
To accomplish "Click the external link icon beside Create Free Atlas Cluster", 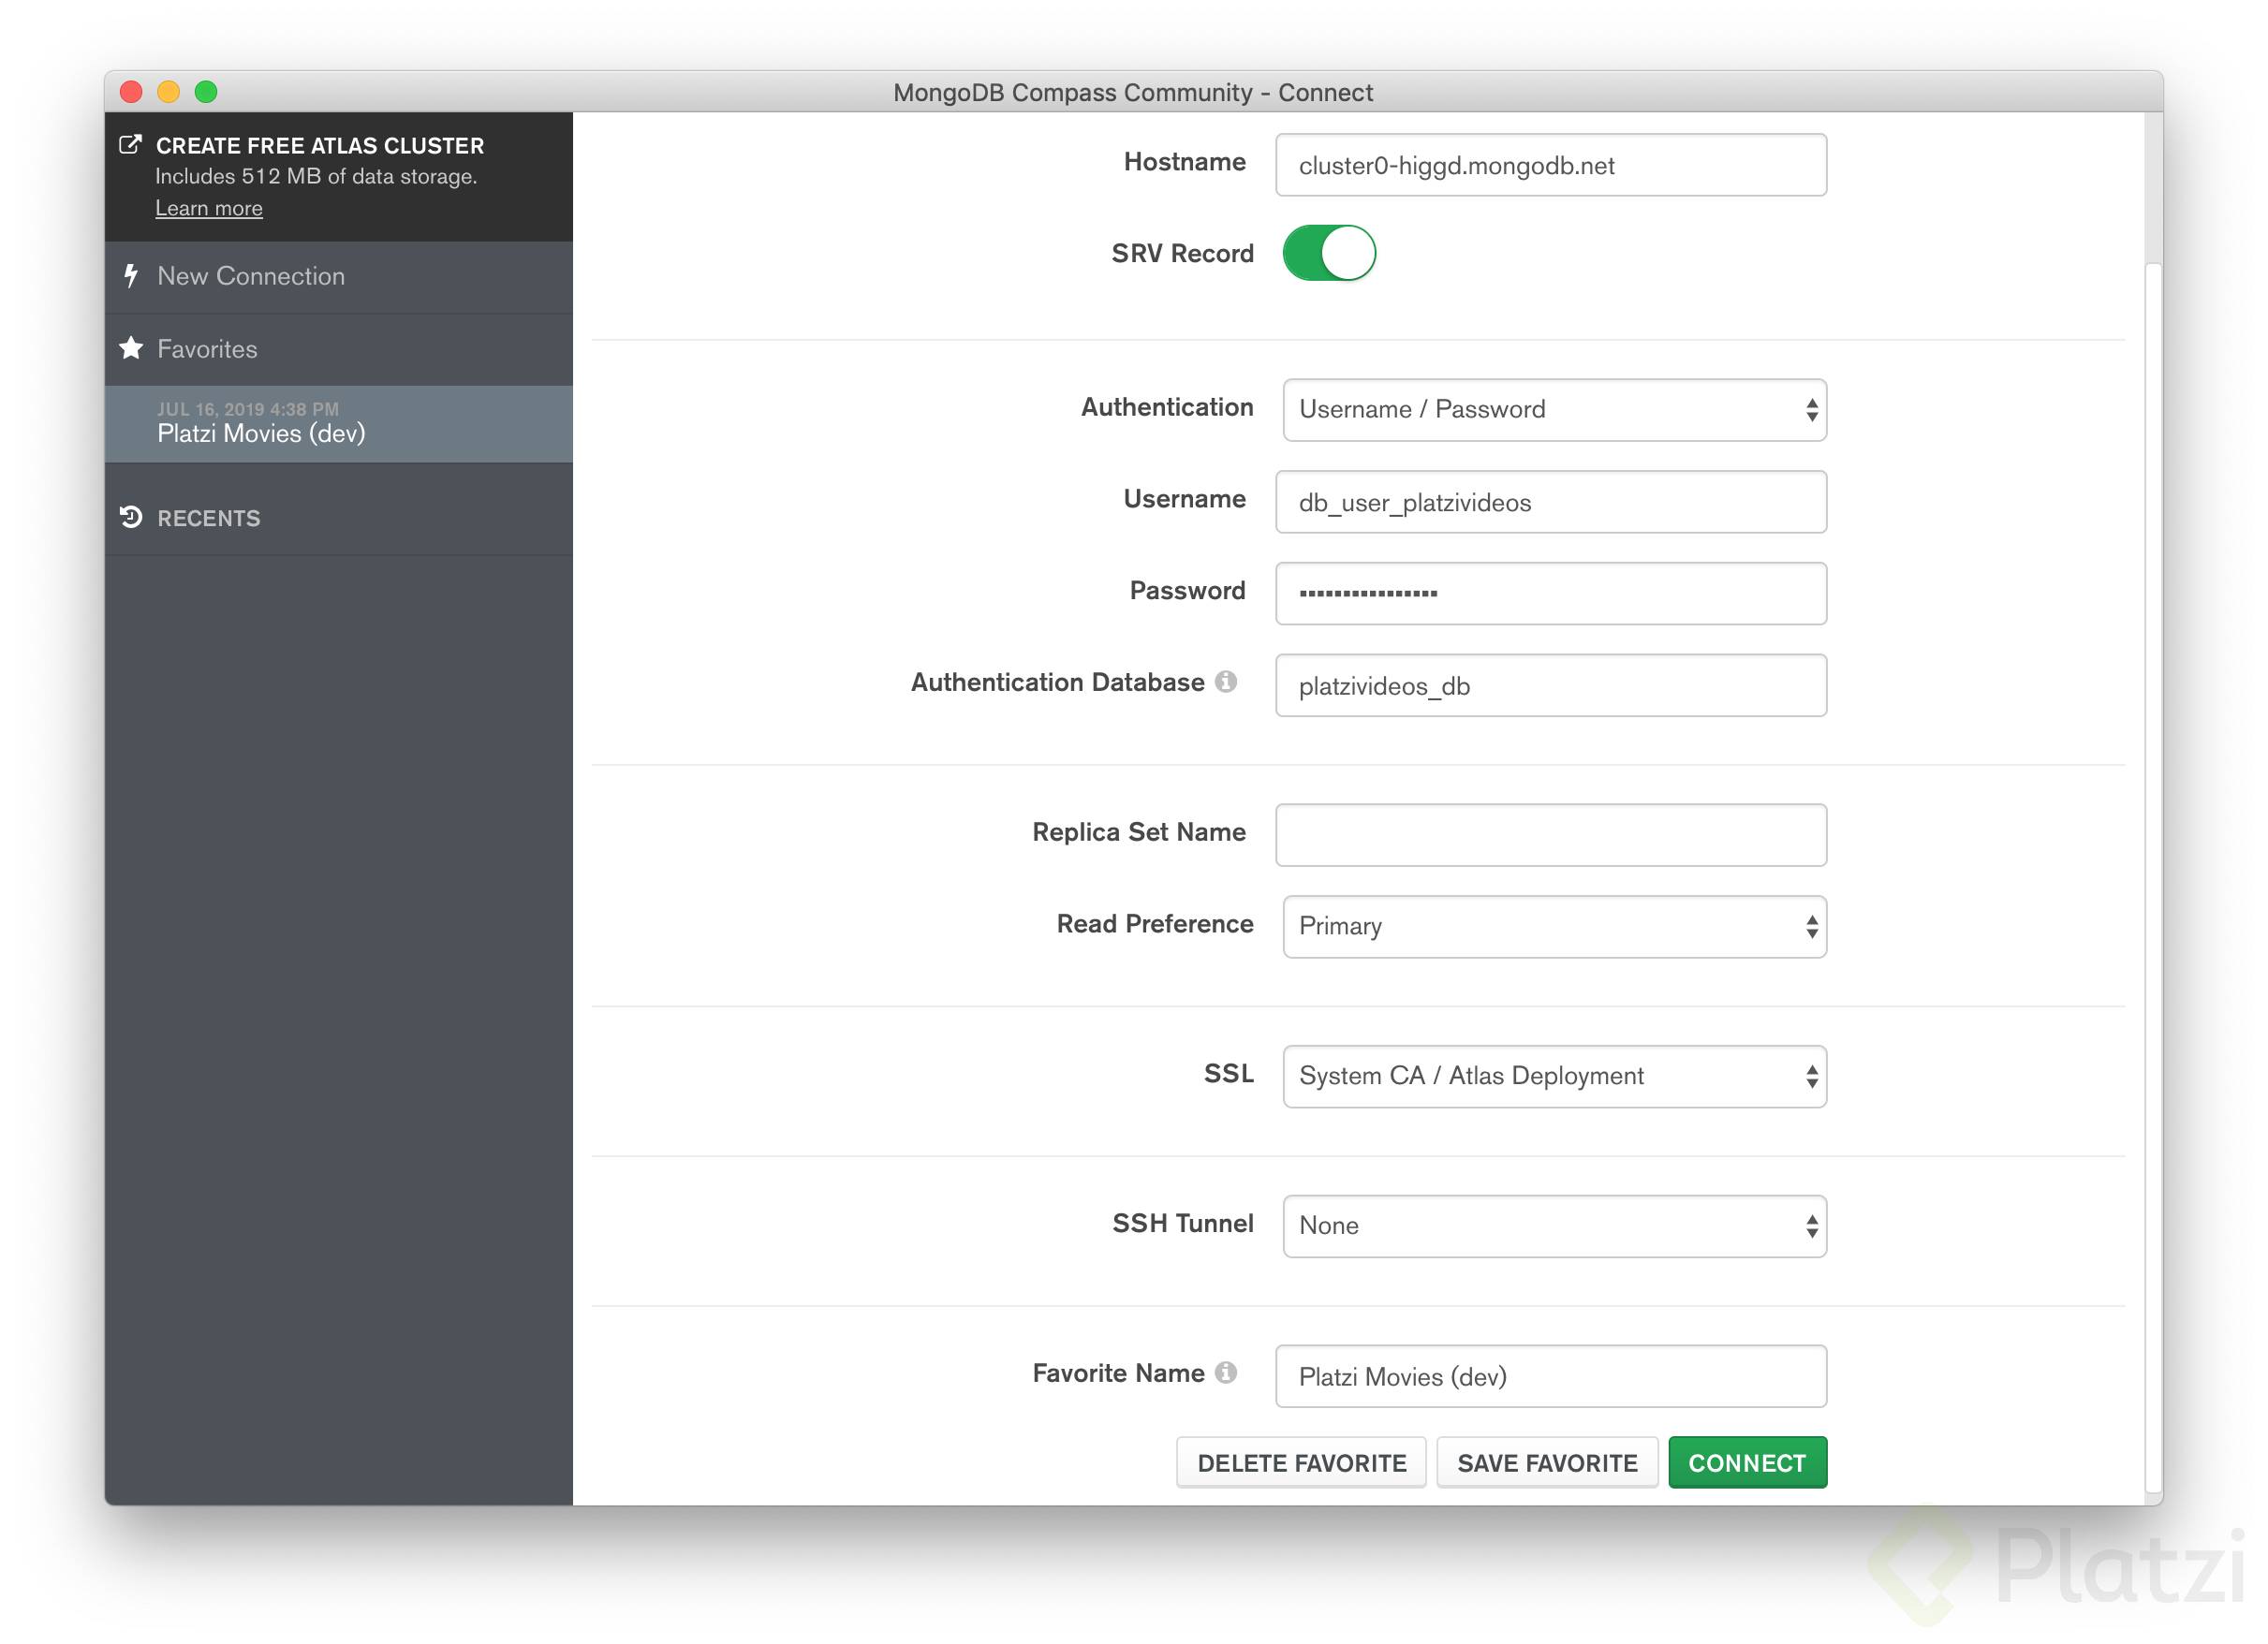I will tap(130, 144).
